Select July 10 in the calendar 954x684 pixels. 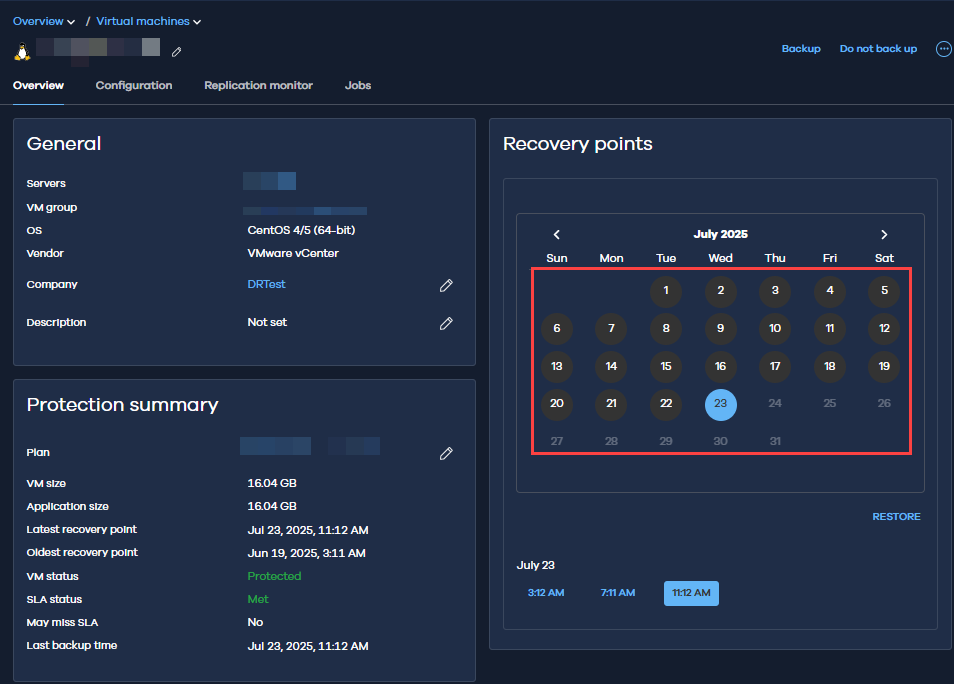pos(775,329)
